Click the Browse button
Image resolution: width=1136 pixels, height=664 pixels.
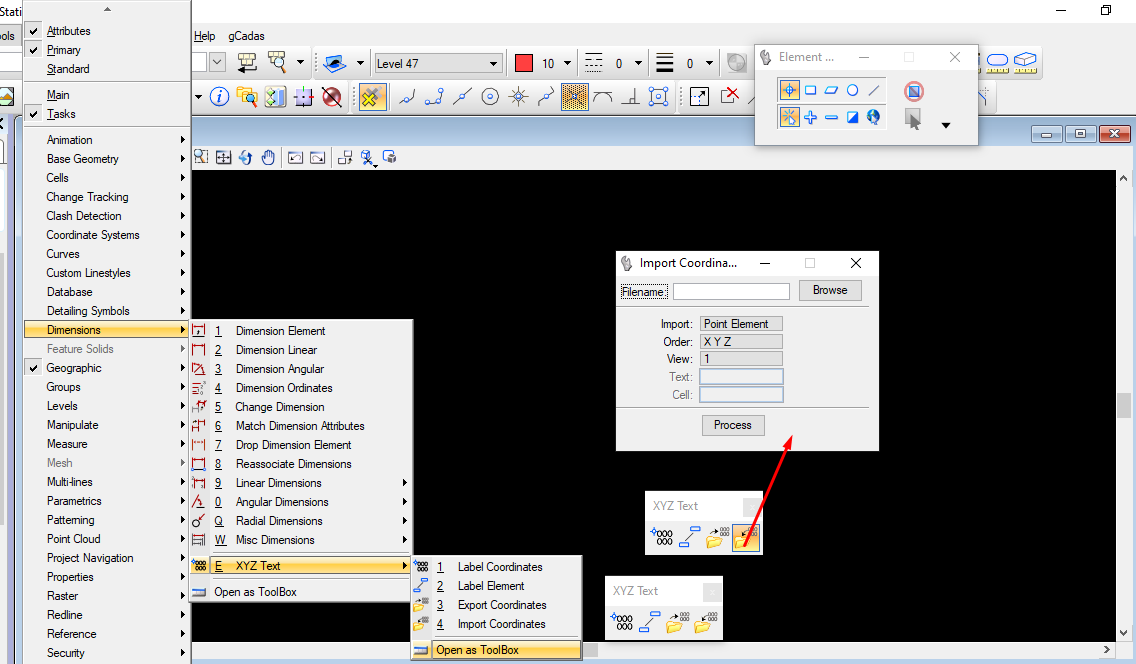pos(829,290)
